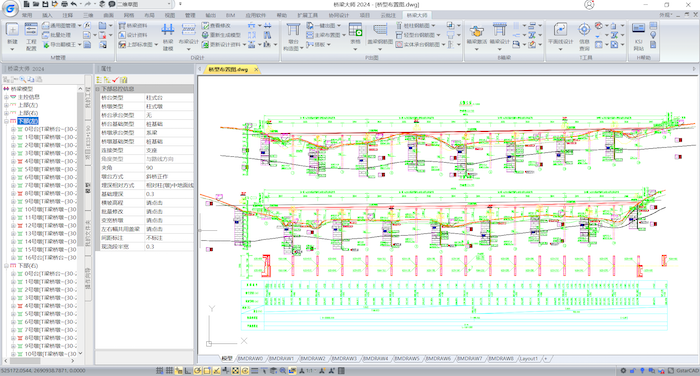Viewport: 700px width, 376px height.
Task: Click the grid display icon in status bar
Action: click(x=169, y=371)
